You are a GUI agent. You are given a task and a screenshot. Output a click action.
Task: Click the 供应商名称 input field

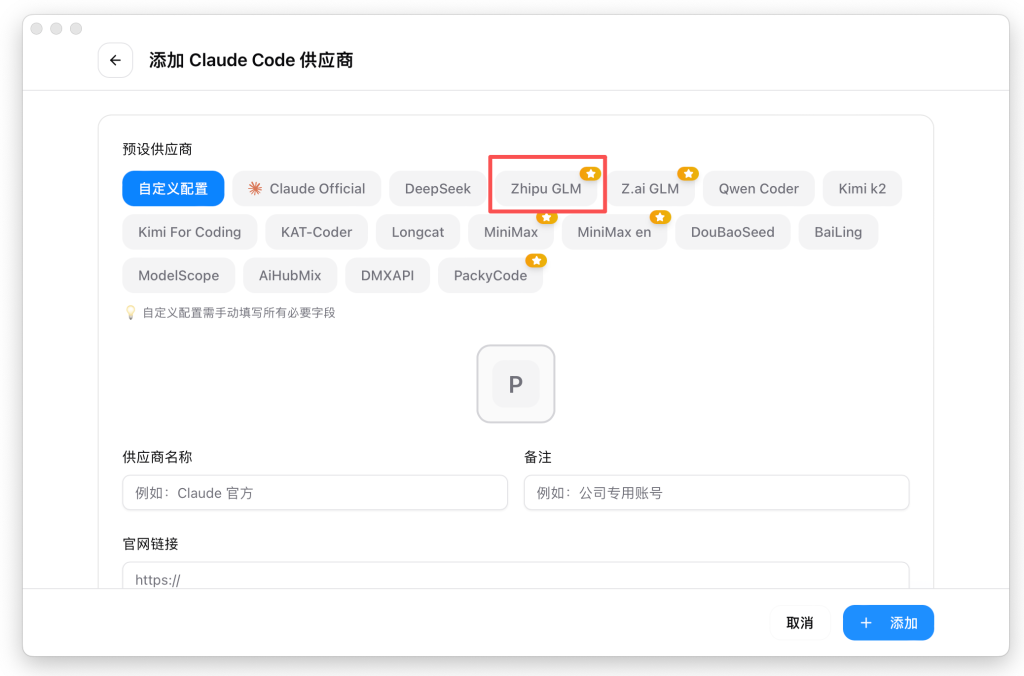pos(315,493)
